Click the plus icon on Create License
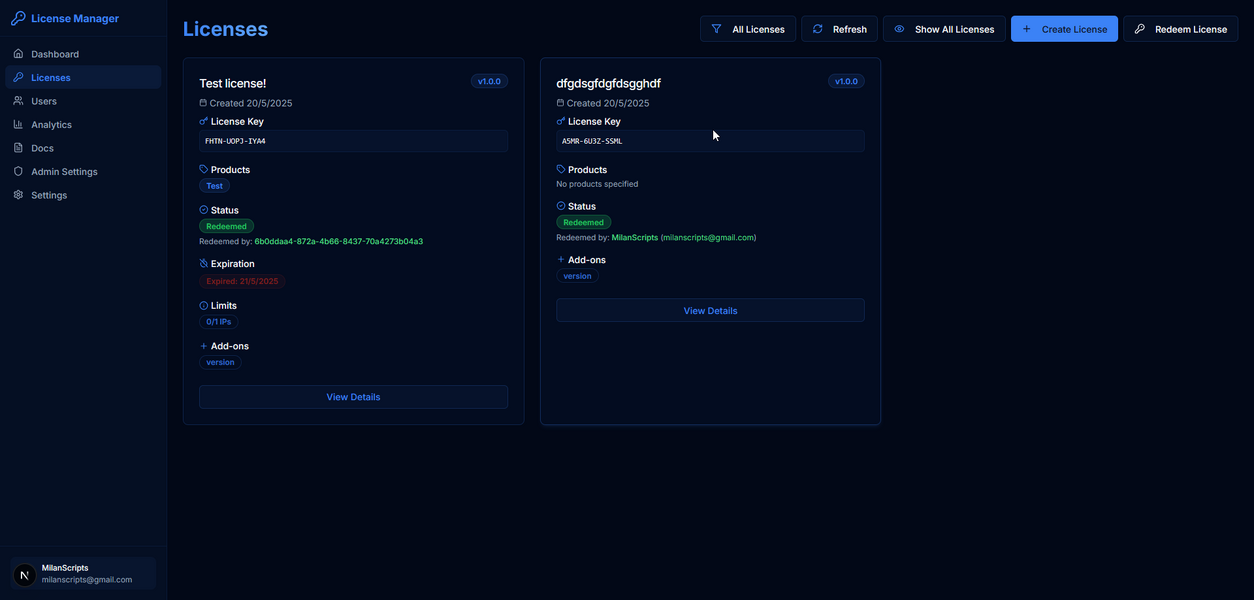 pos(1026,29)
